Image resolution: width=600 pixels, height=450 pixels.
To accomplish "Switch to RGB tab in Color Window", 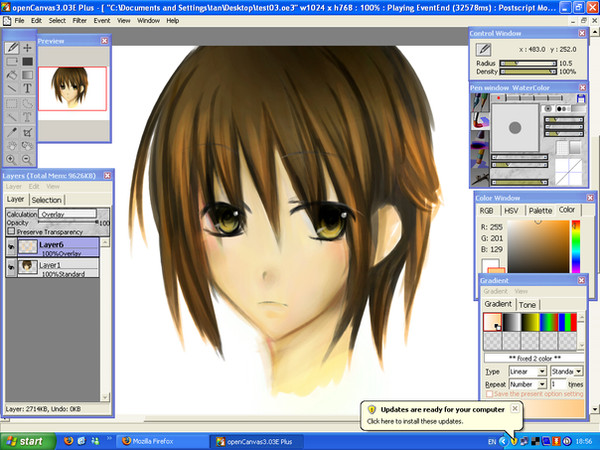I will (x=486, y=211).
